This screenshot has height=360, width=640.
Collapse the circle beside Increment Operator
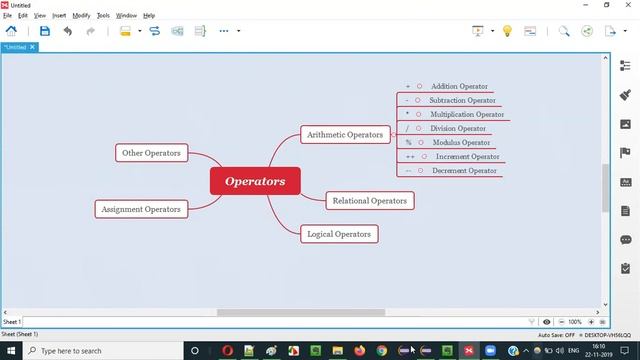(x=424, y=156)
